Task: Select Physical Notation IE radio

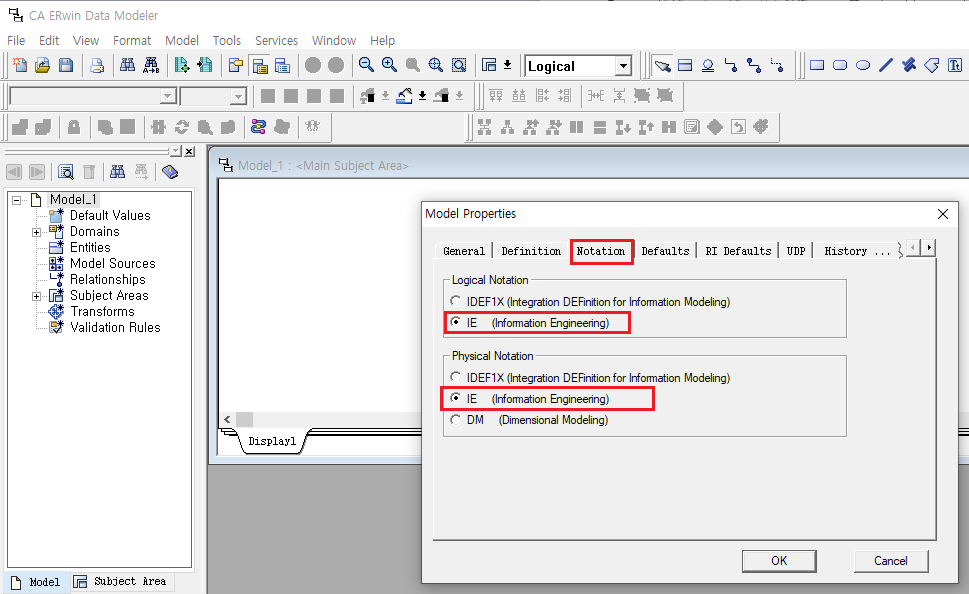Action: 456,398
